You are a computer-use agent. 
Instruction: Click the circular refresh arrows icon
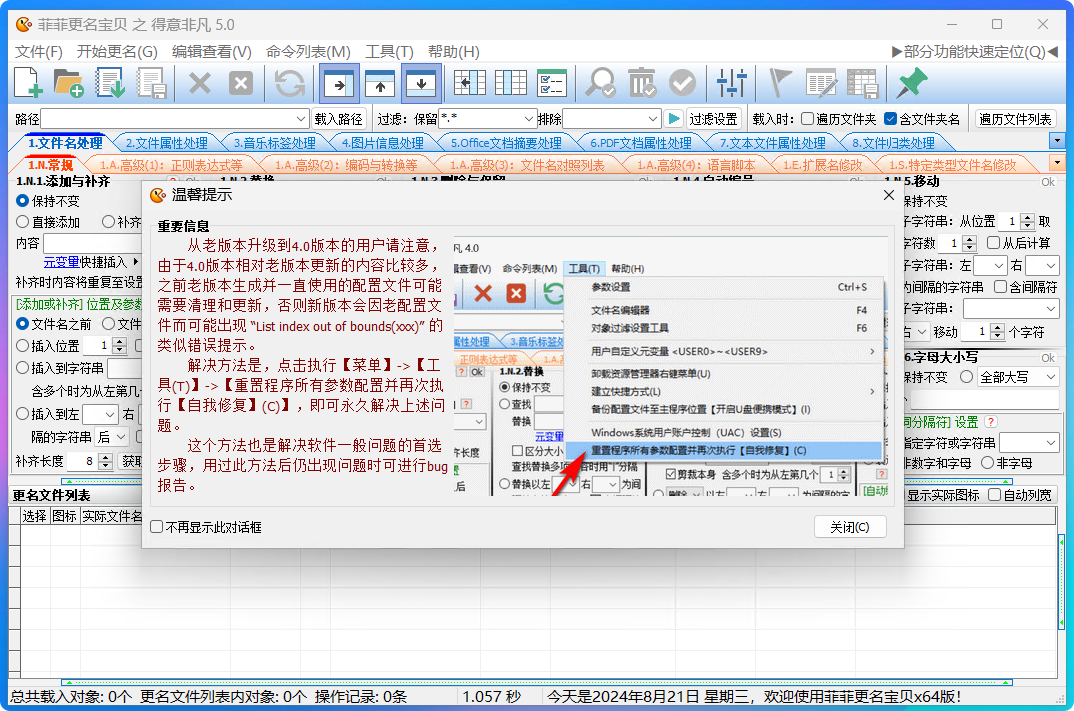290,84
